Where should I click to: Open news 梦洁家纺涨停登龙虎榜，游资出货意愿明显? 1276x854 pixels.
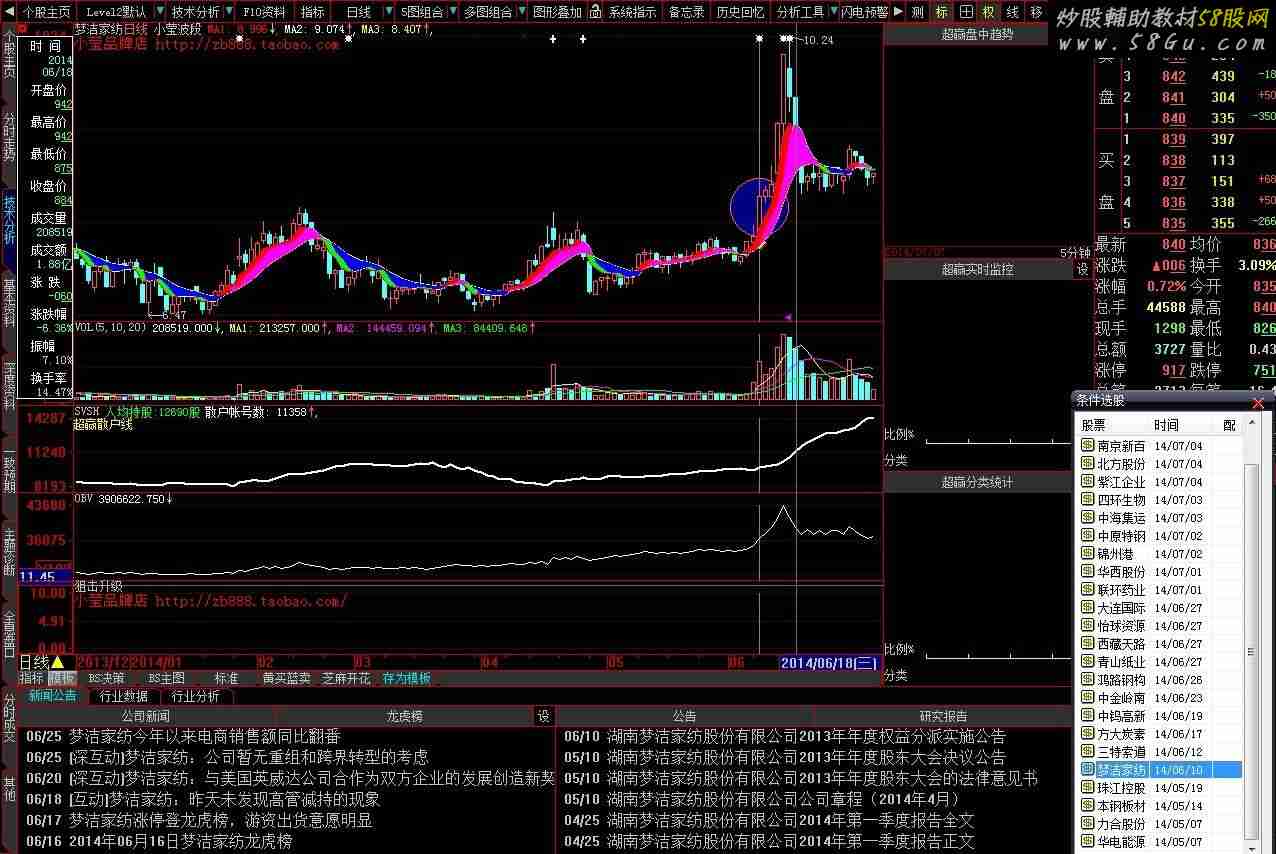220,820
